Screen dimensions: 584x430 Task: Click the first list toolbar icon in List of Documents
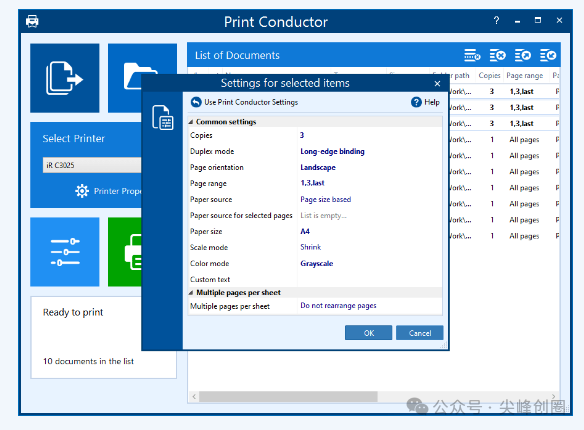472,55
